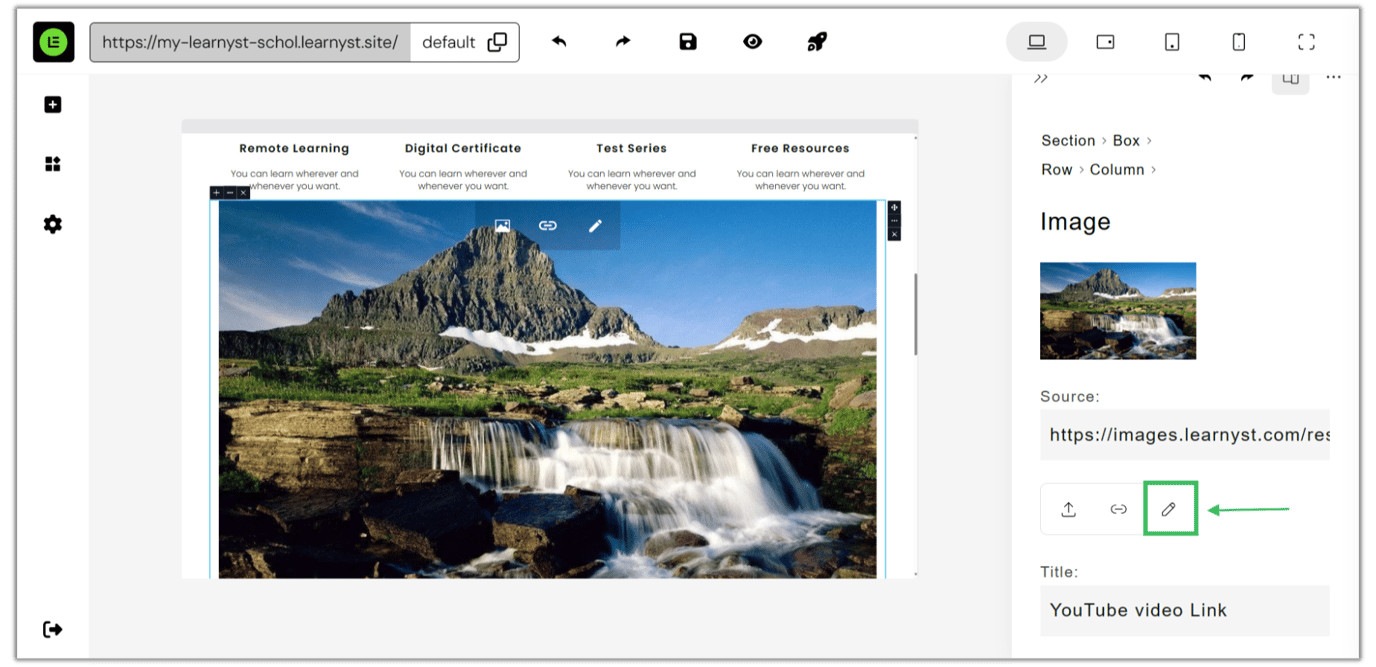Log out via the bottom sidebar icon
Viewport: 1376px width, 667px height.
click(53, 629)
